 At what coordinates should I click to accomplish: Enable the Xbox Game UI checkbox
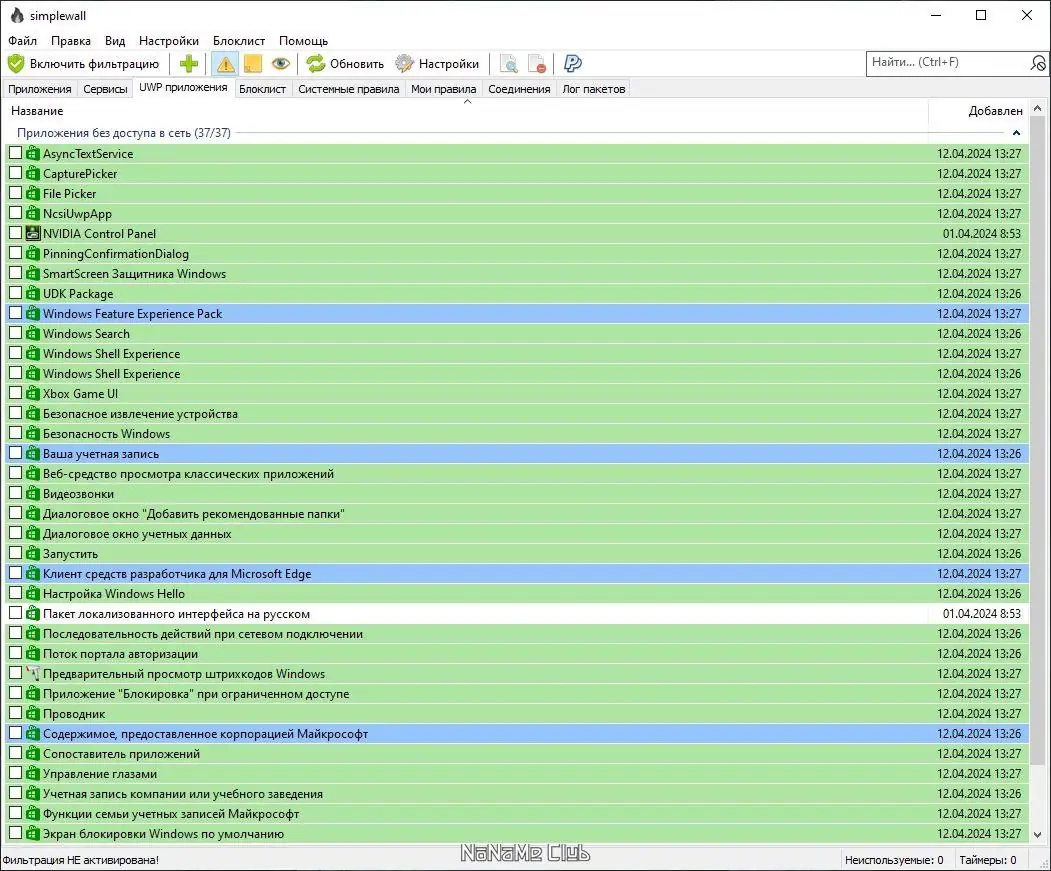[15, 393]
